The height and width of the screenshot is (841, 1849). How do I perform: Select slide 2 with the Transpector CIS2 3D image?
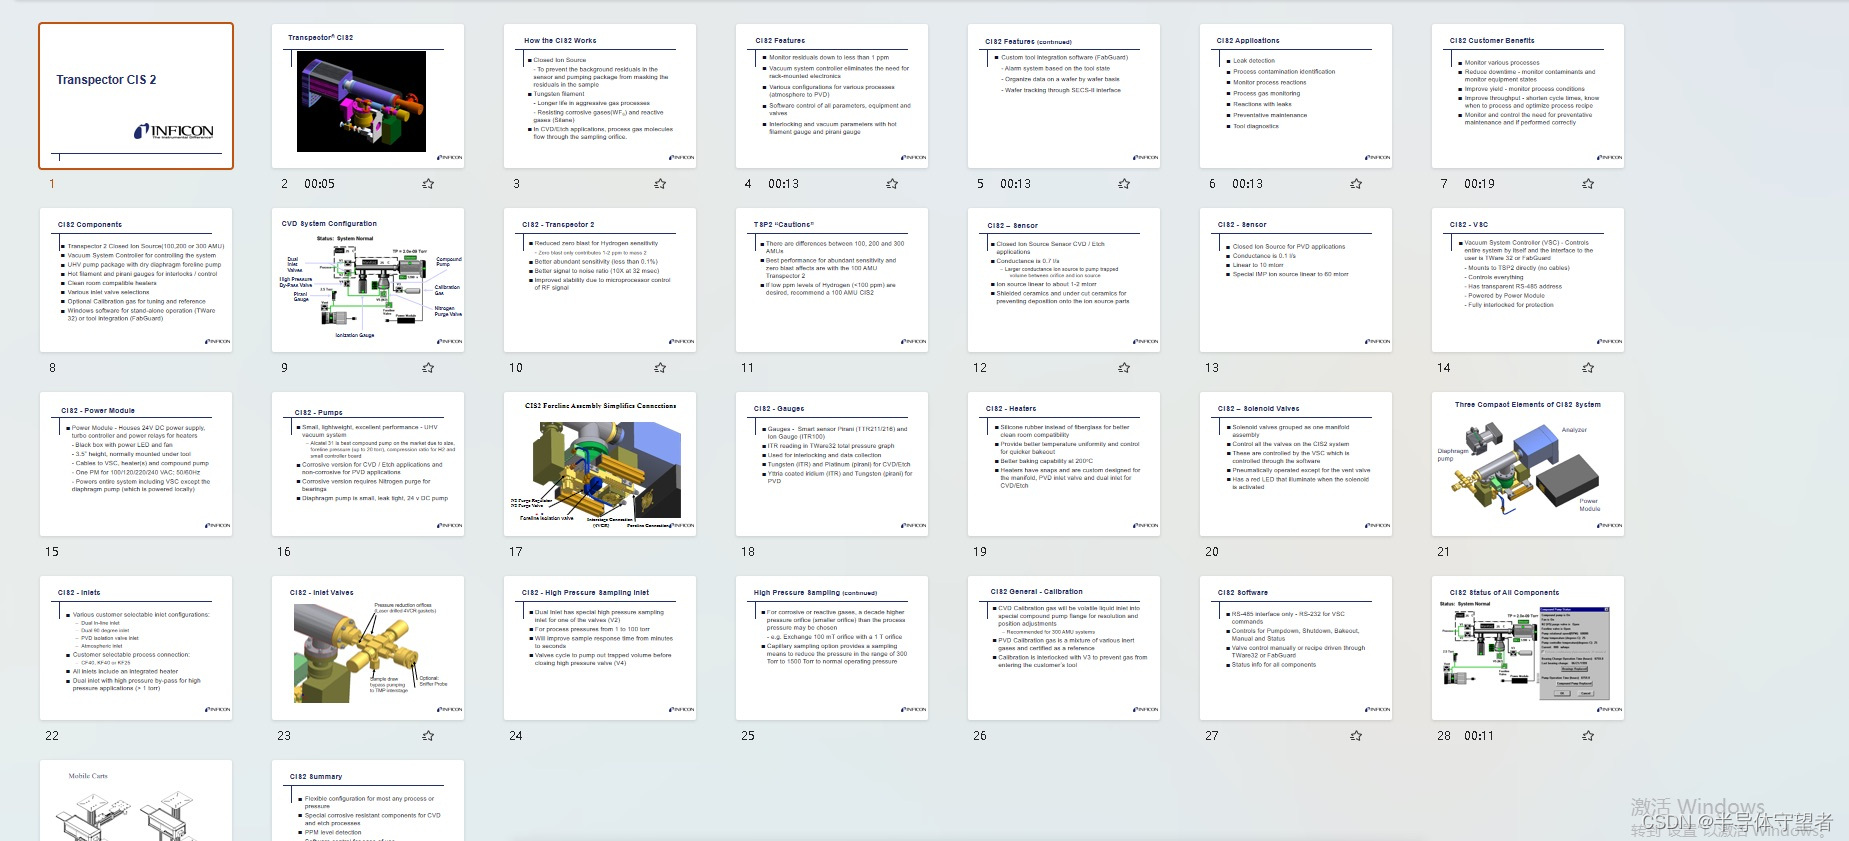(x=368, y=96)
